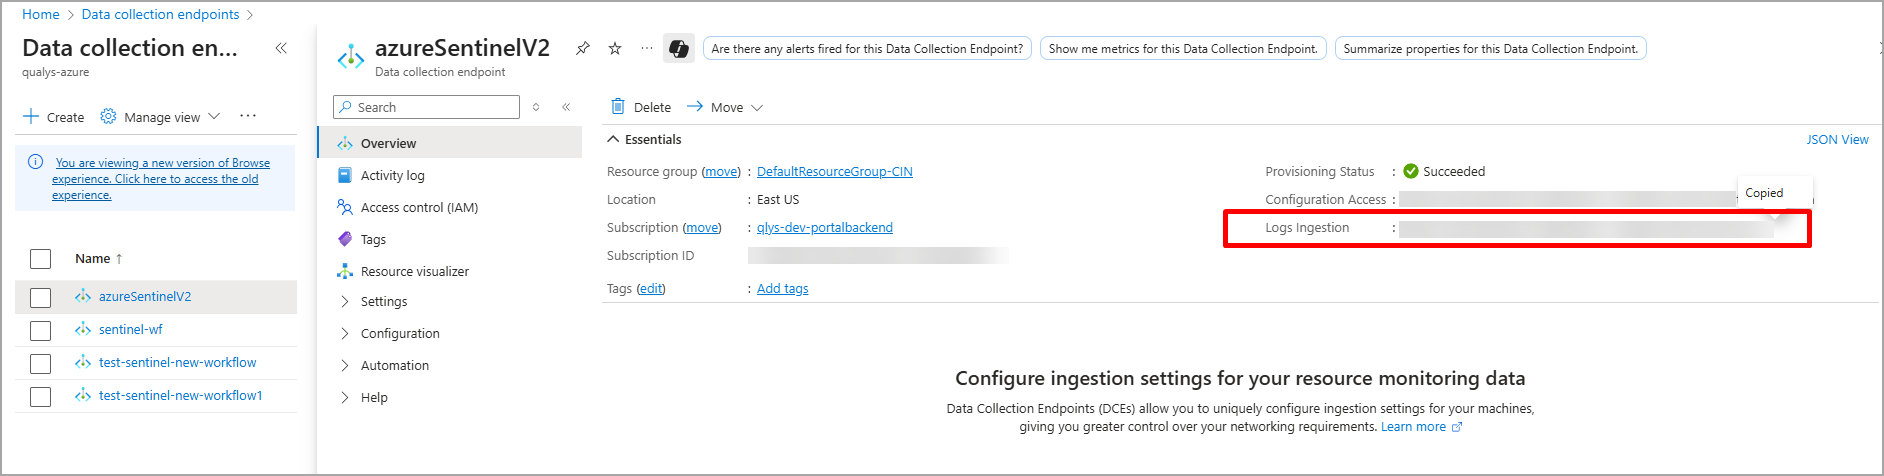
Task: Open the Activity log page
Action: tap(392, 175)
